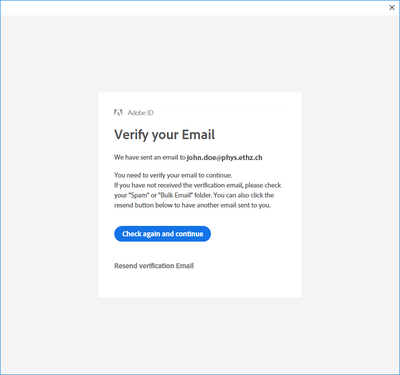
Task: Click the quoted "Spam" word in instructions
Action: pyautogui.click(x=138, y=195)
